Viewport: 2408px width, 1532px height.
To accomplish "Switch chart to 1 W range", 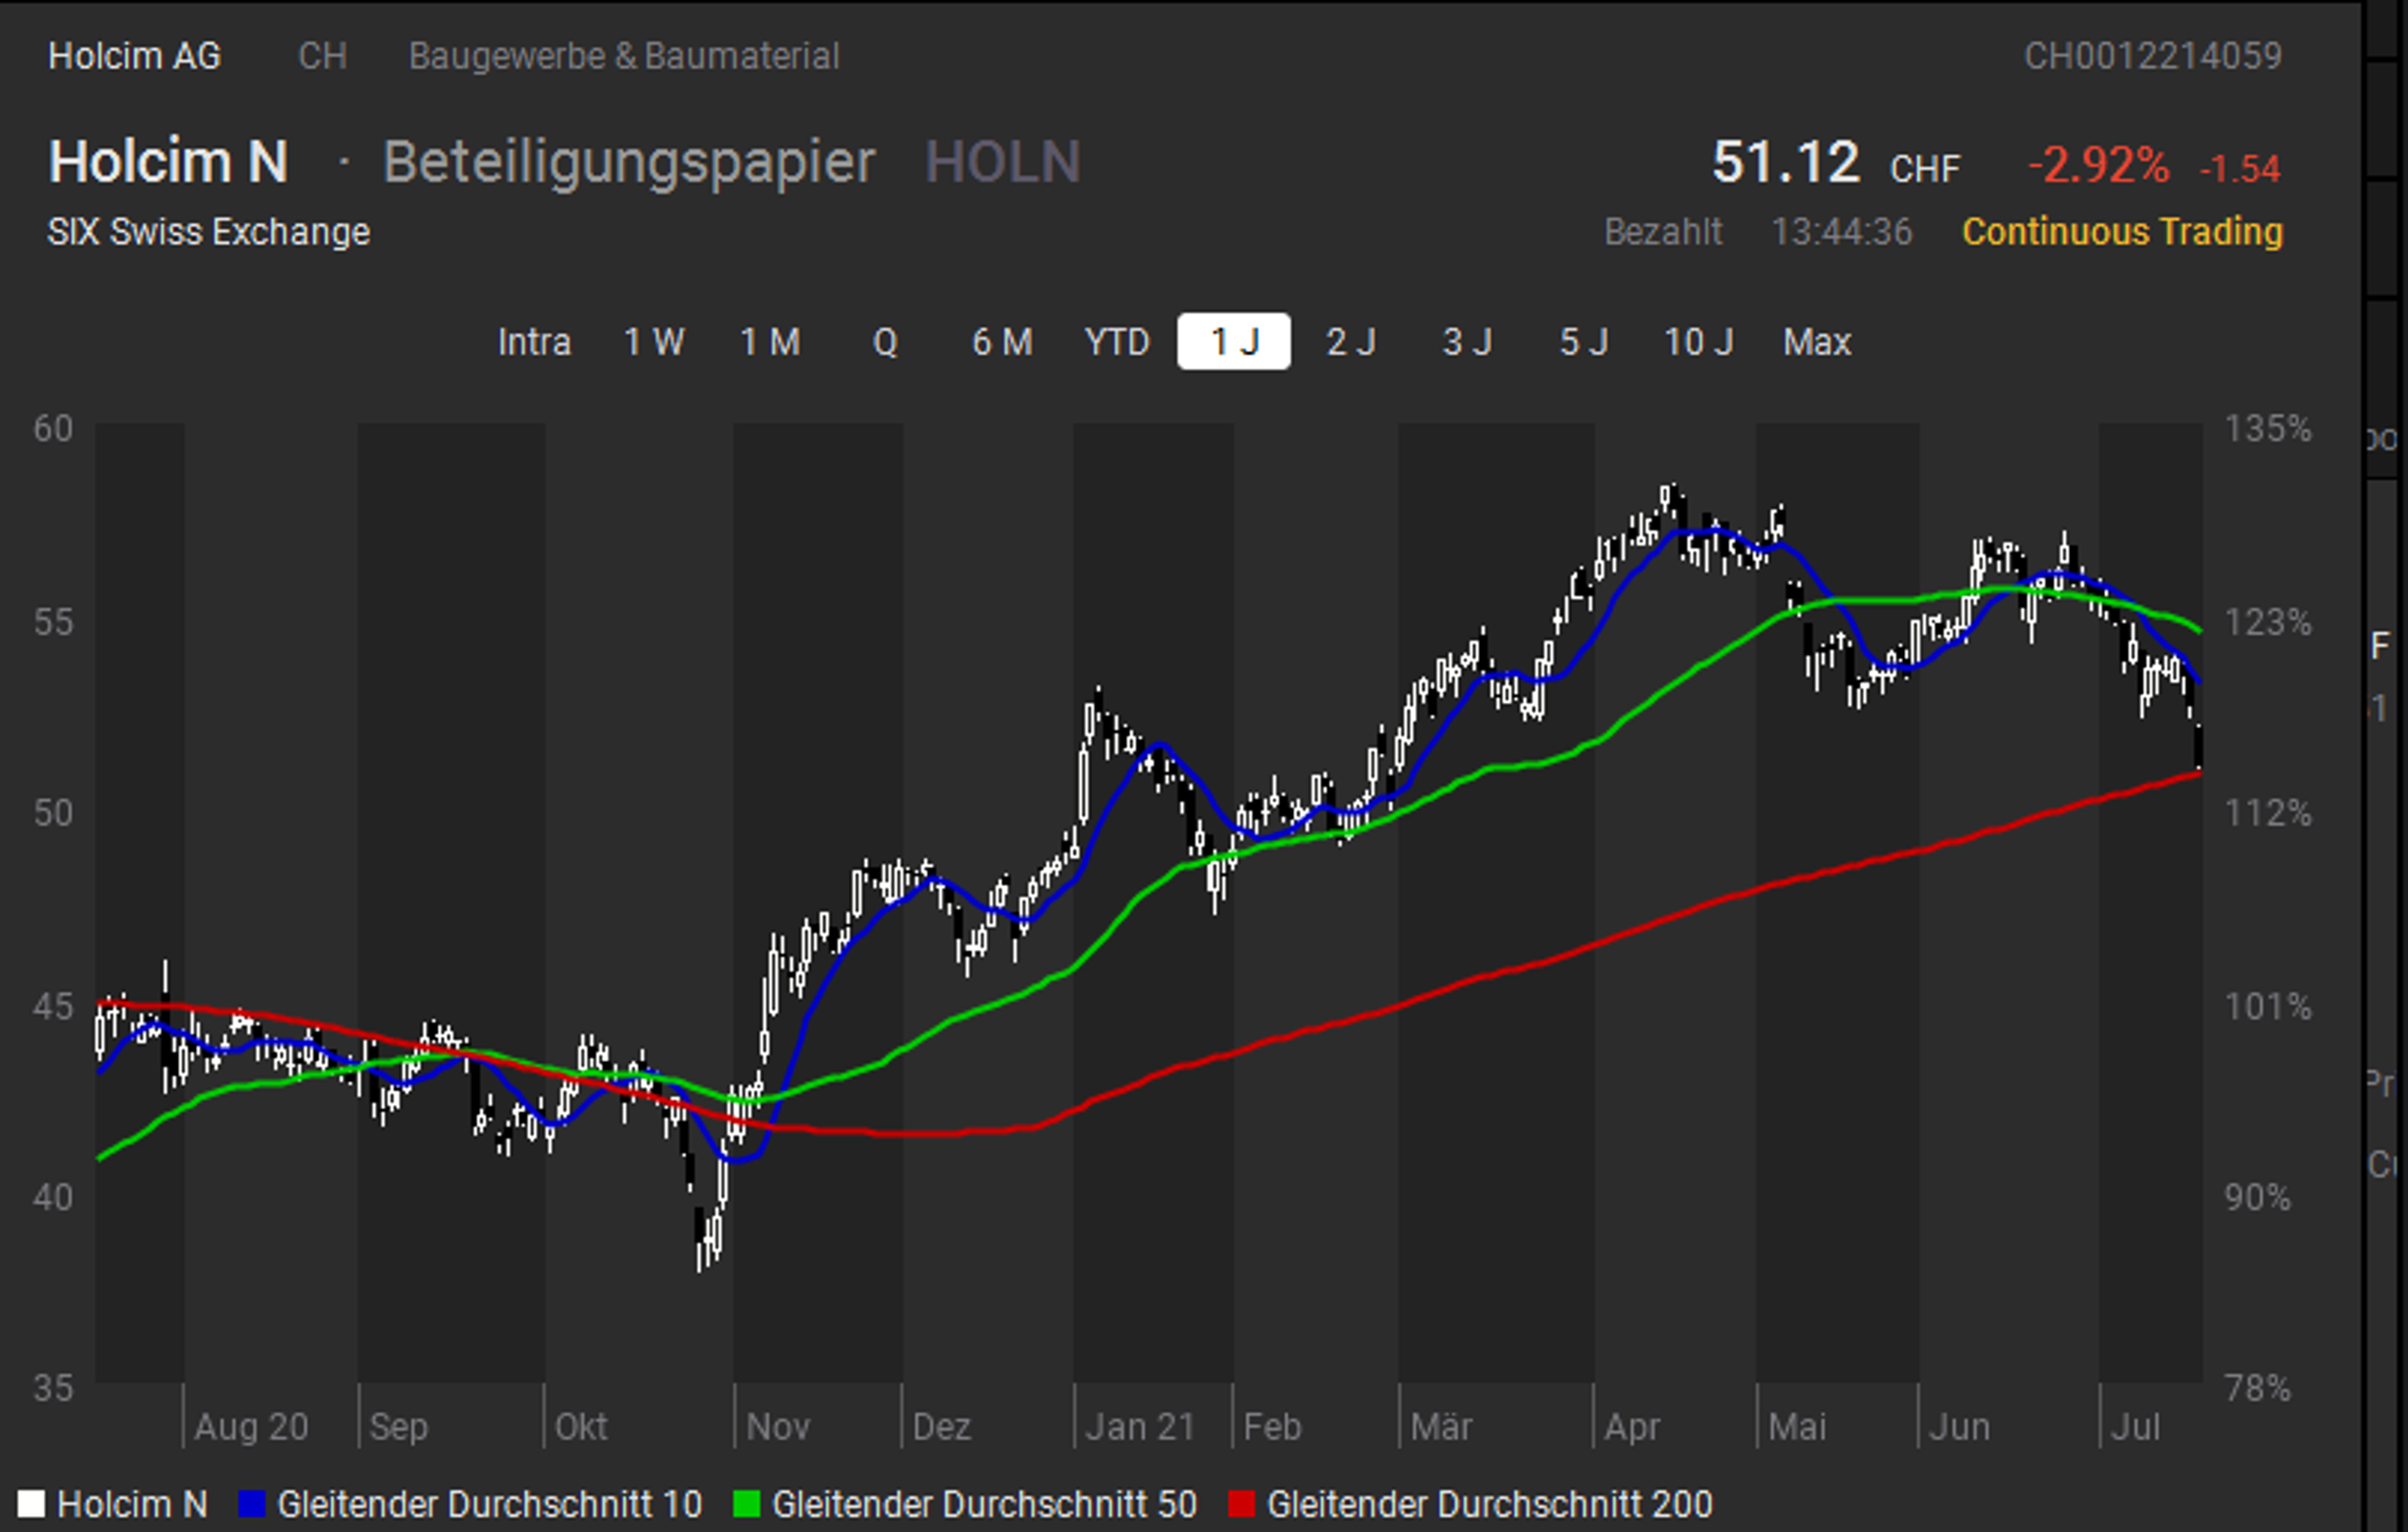I will 654,342.
